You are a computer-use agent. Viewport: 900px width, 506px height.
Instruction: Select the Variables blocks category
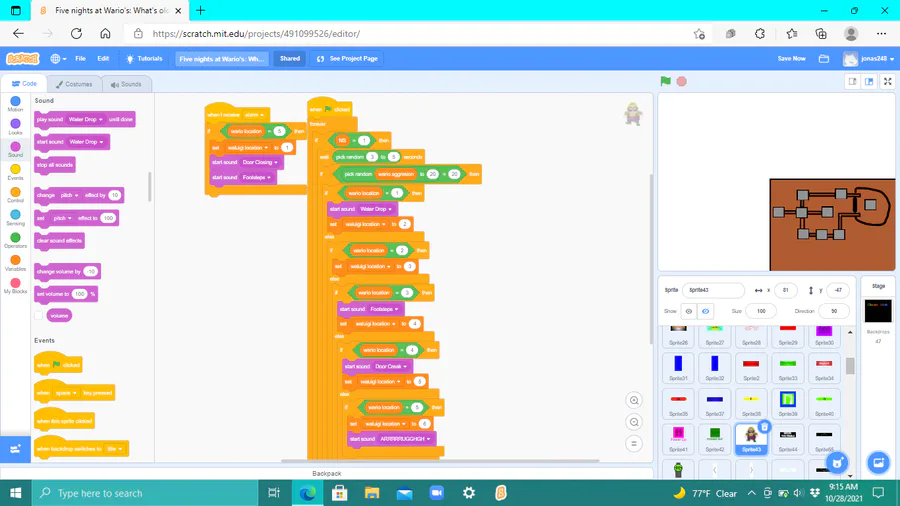(x=15, y=263)
